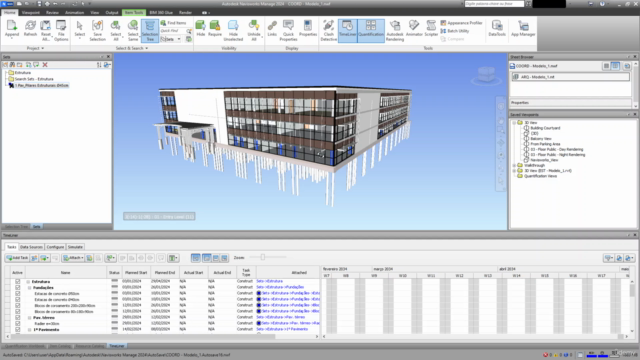
Task: Adjust the TimeLiner Zoom slider
Action: (263, 257)
